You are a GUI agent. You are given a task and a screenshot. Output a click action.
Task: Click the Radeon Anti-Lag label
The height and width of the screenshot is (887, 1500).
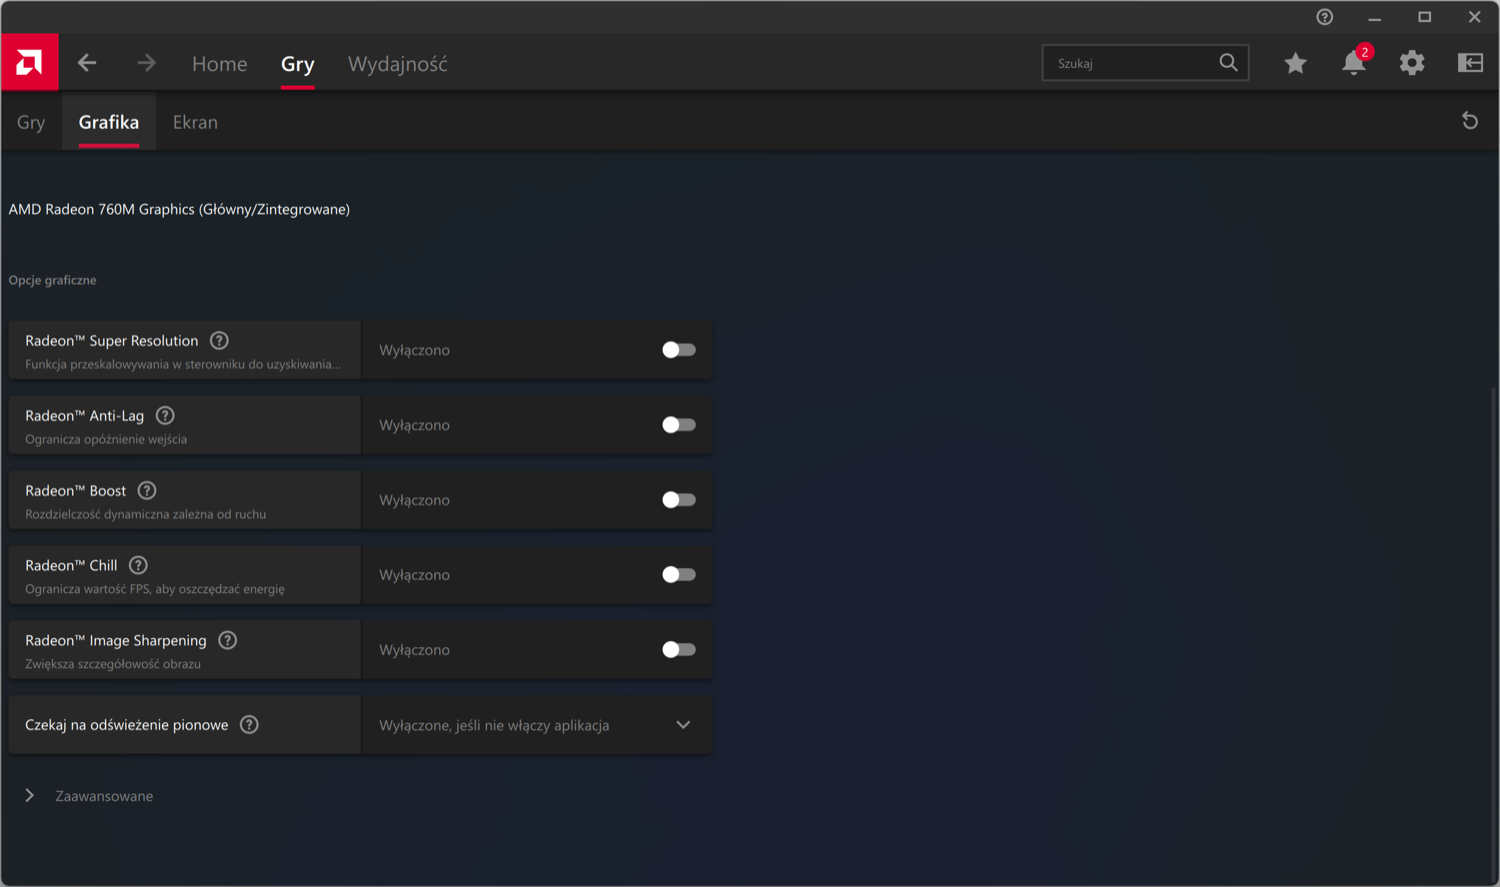tap(85, 416)
